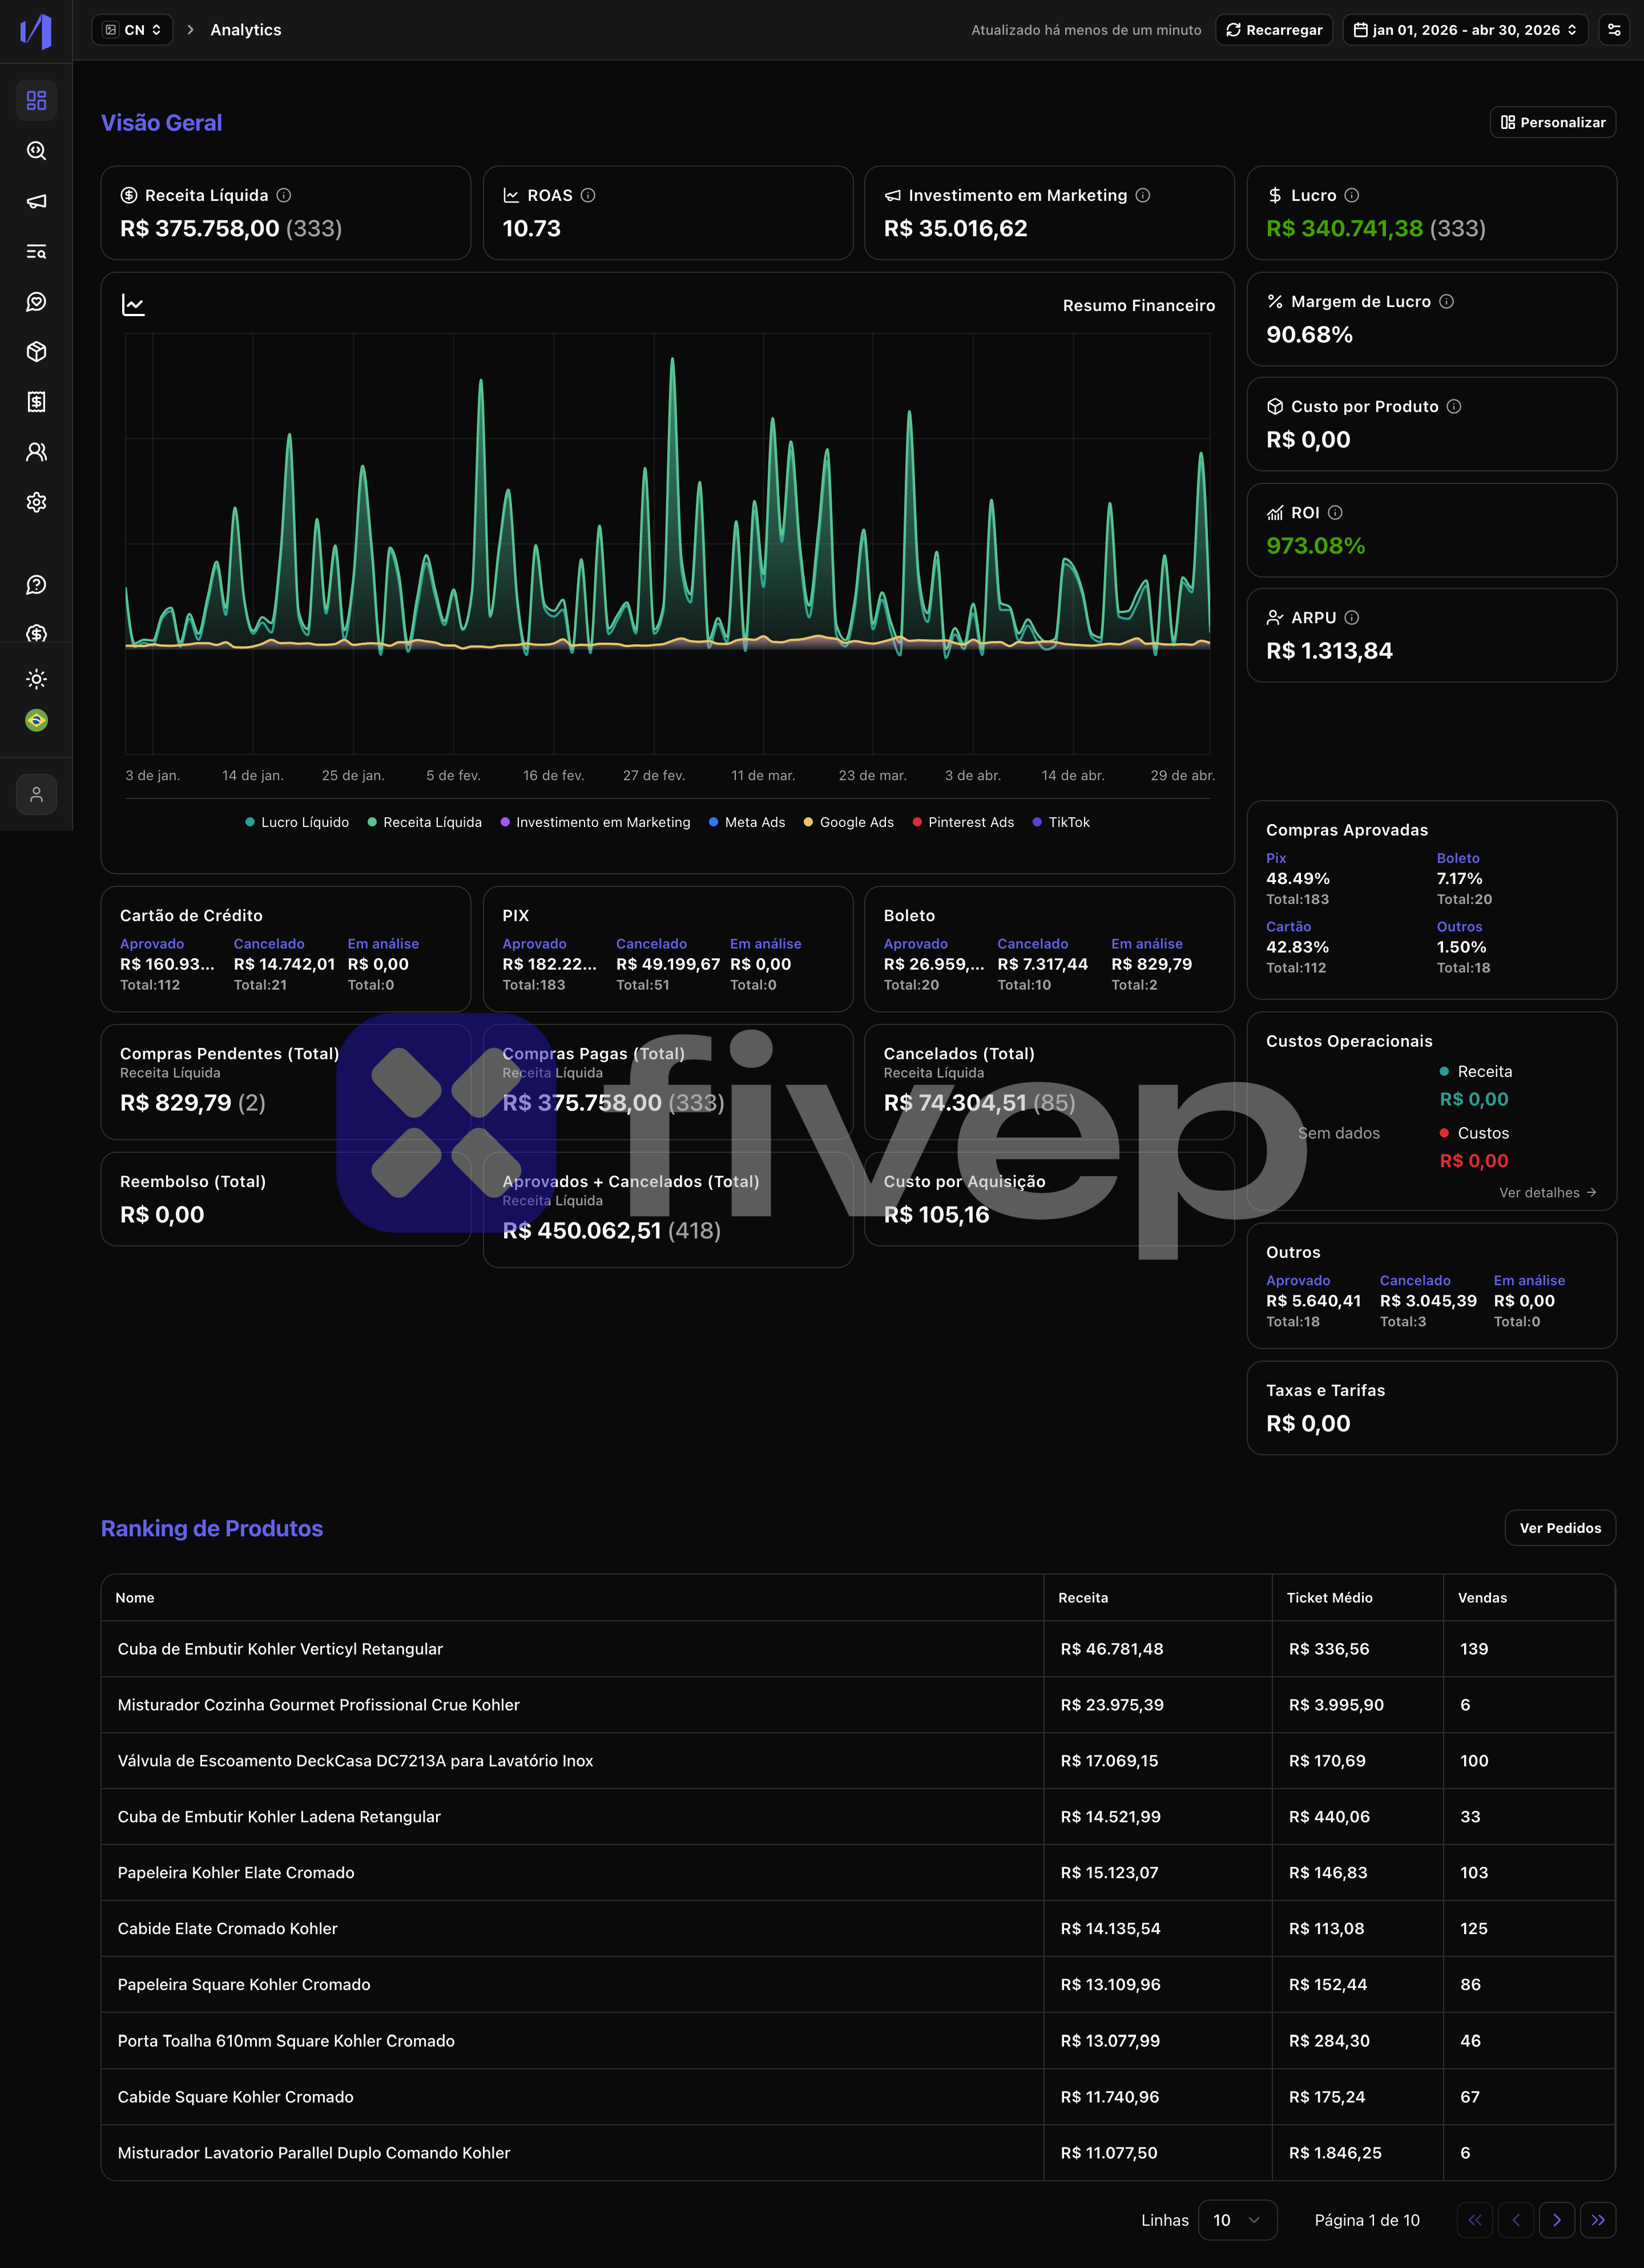Click the Taxas e Tarifas card
The height and width of the screenshot is (2268, 1644).
coord(1431,1407)
